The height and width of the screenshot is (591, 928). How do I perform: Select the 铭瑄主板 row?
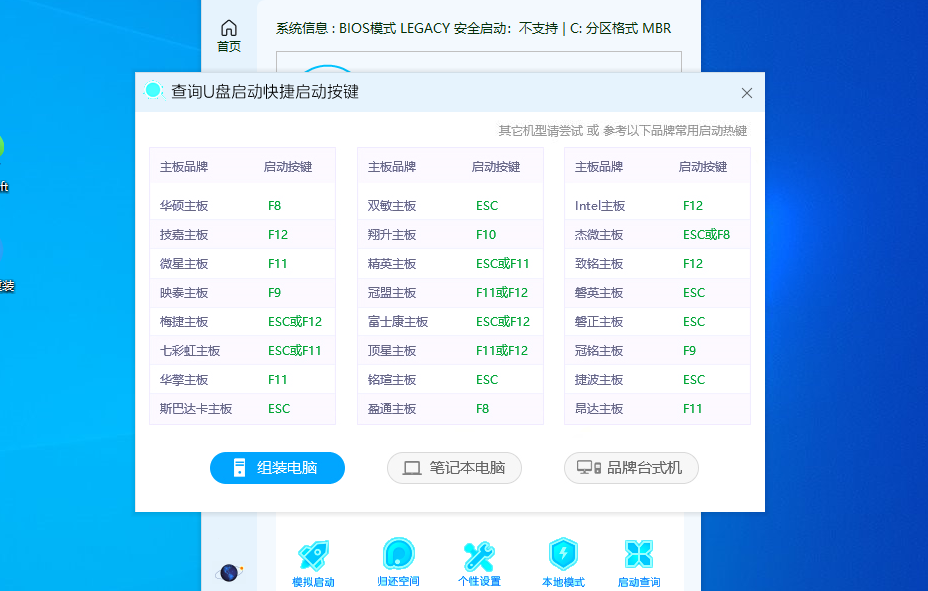[450, 379]
